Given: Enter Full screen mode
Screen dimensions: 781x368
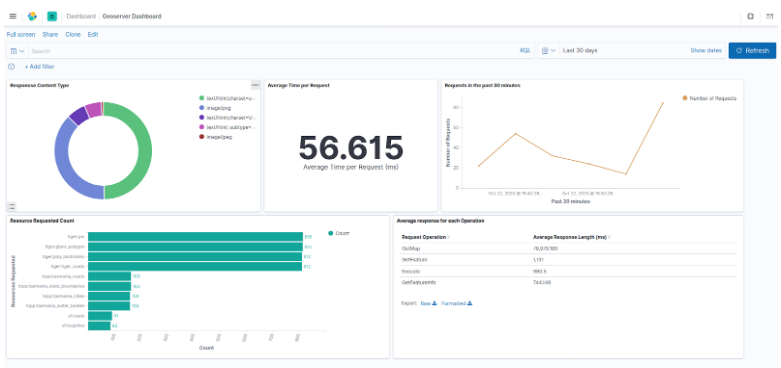Looking at the screenshot, I should pyautogui.click(x=21, y=35).
